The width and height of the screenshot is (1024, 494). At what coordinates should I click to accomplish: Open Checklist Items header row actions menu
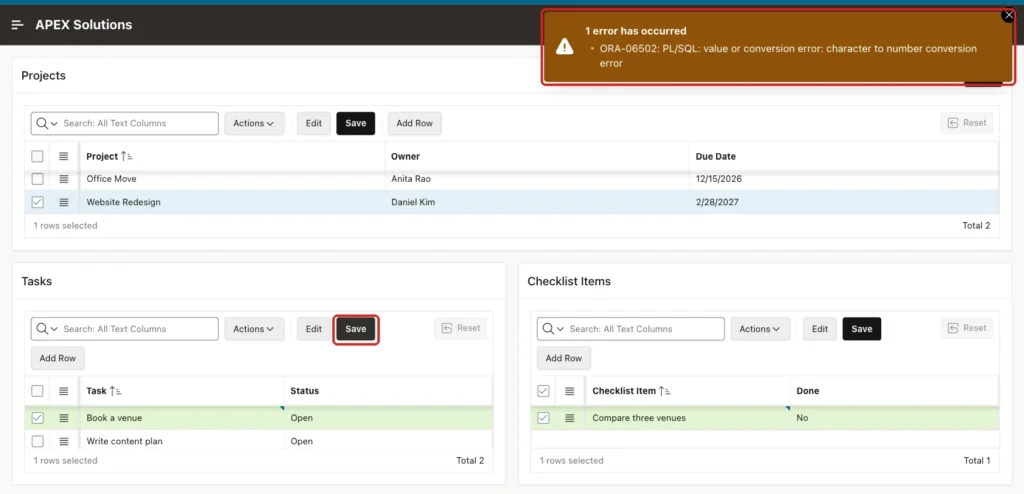point(569,391)
